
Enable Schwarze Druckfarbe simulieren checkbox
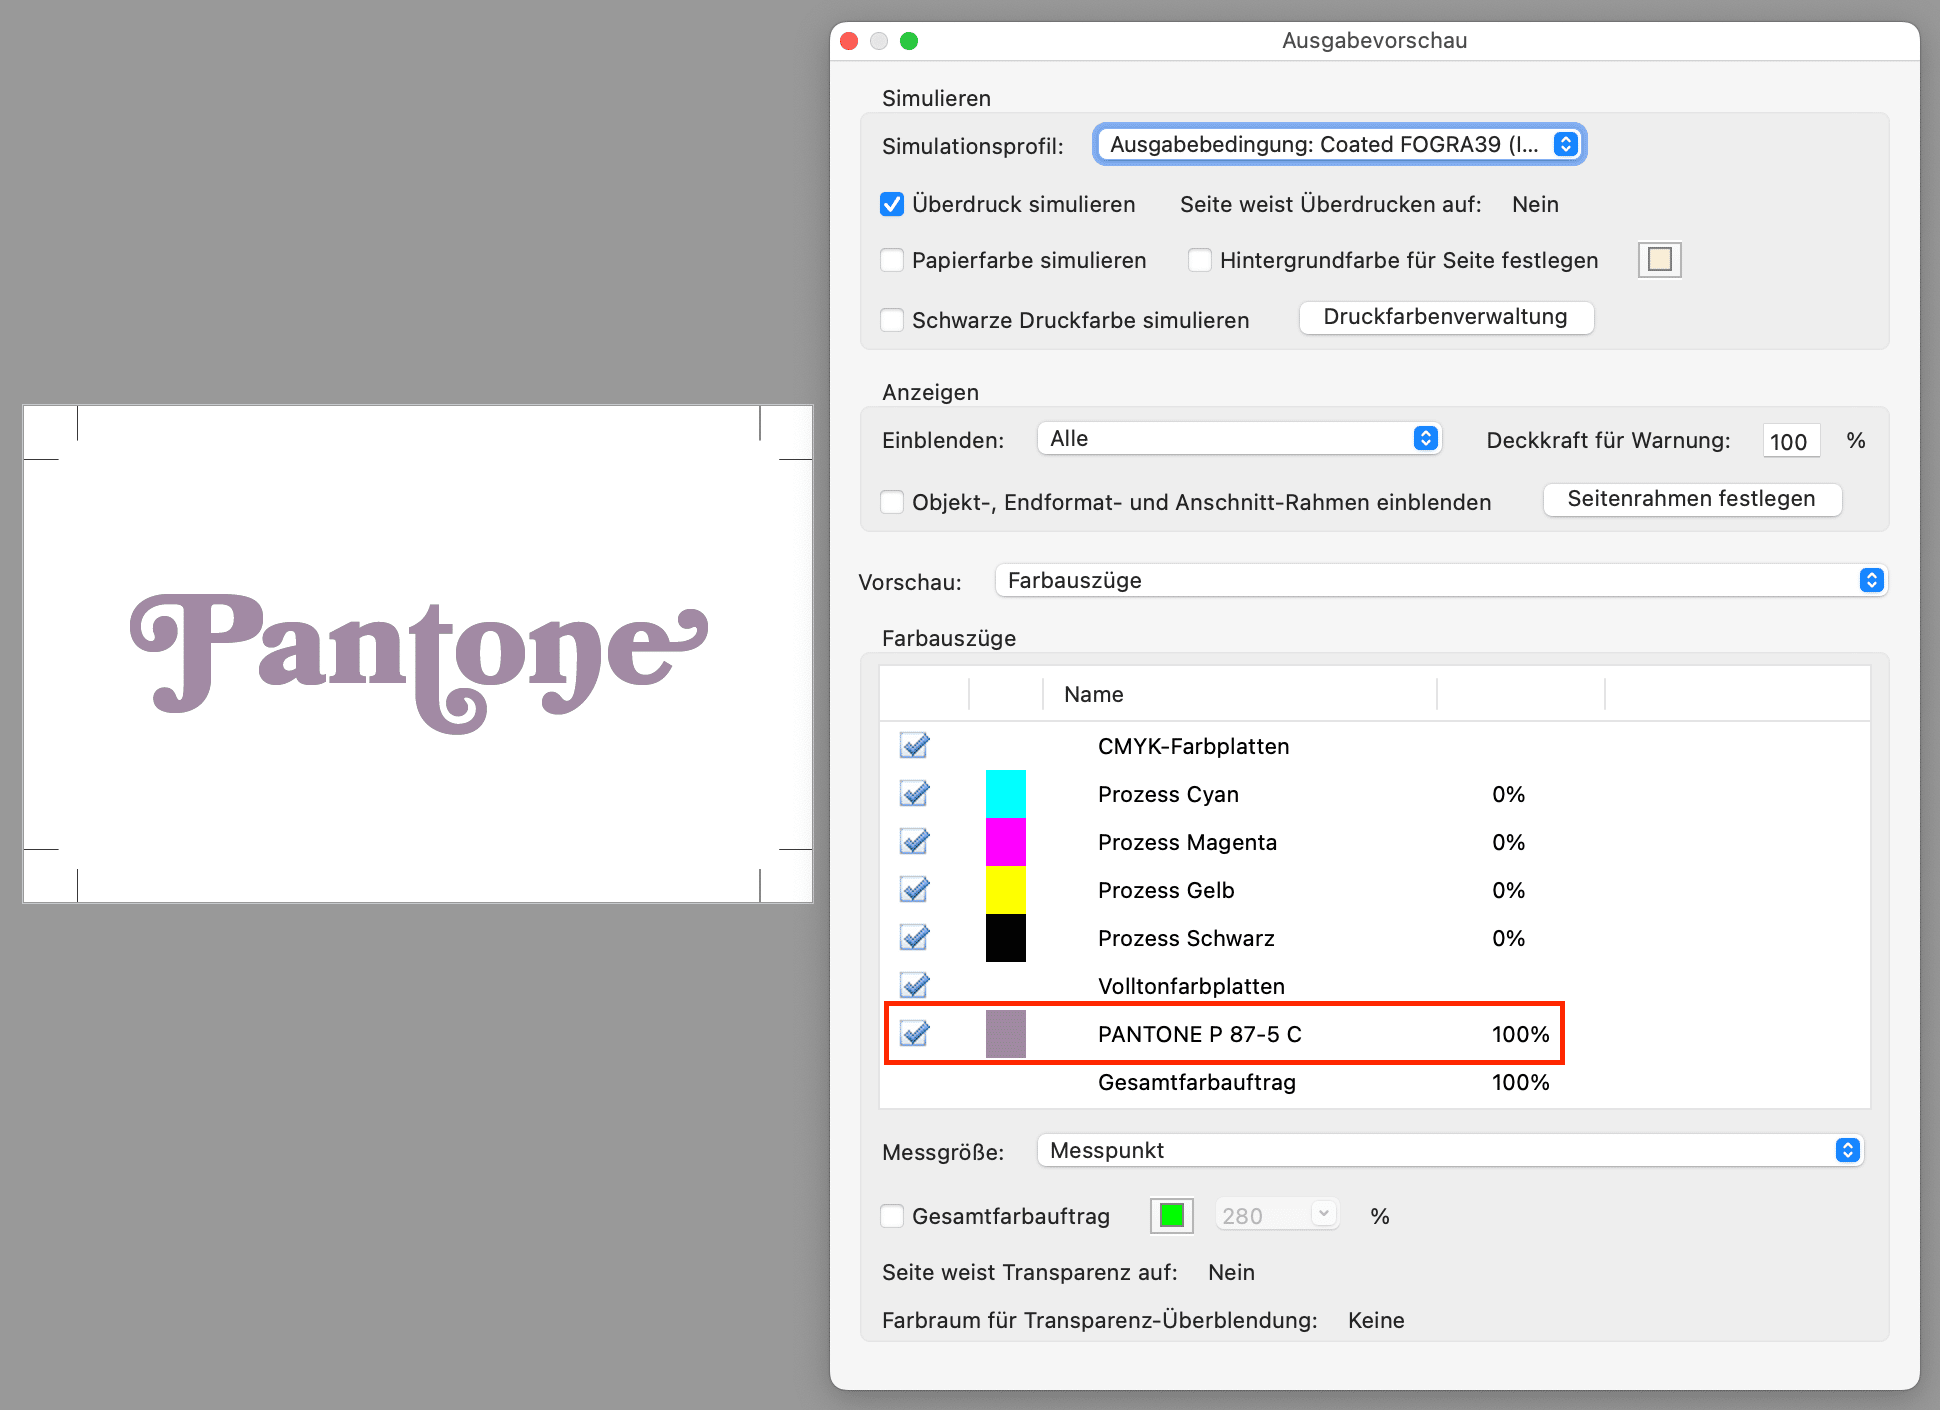tap(892, 320)
